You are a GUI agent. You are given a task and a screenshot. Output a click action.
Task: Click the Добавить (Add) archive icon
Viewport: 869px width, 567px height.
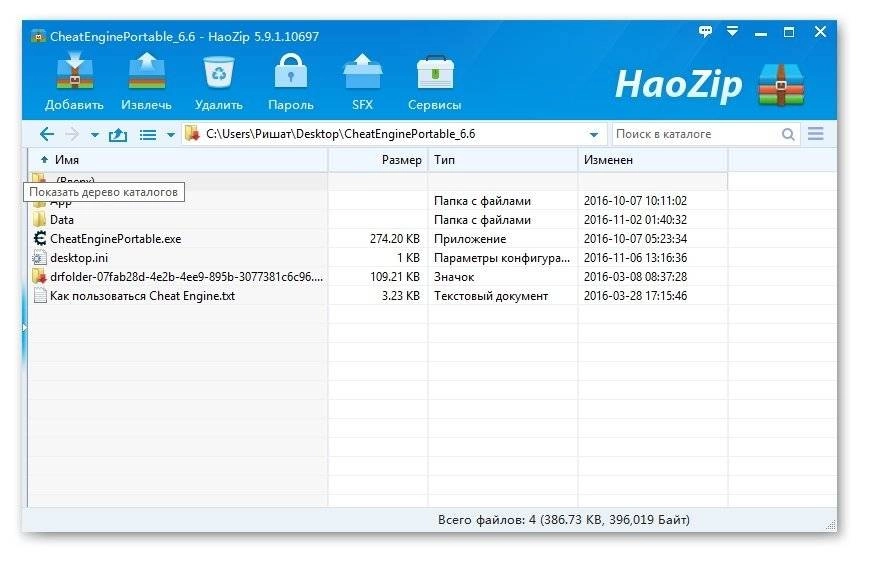75,72
